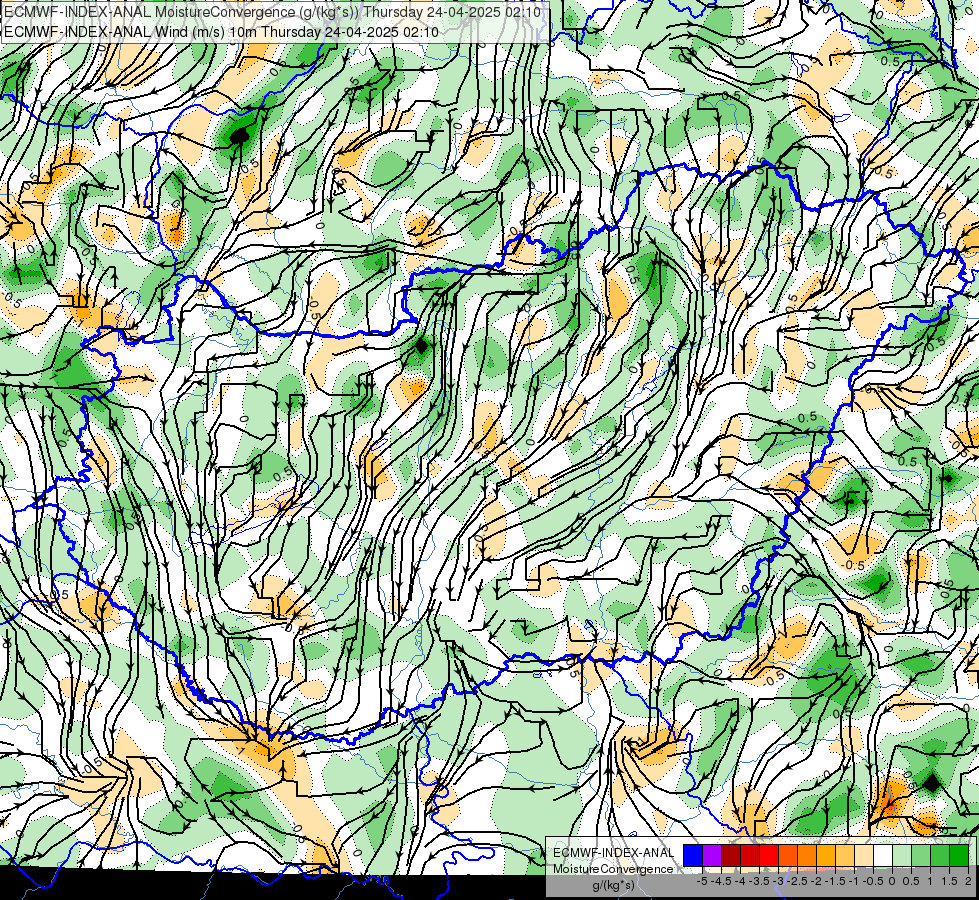This screenshot has width=979, height=900.
Task: Click the legend tick label -4
Action: (x=740, y=881)
